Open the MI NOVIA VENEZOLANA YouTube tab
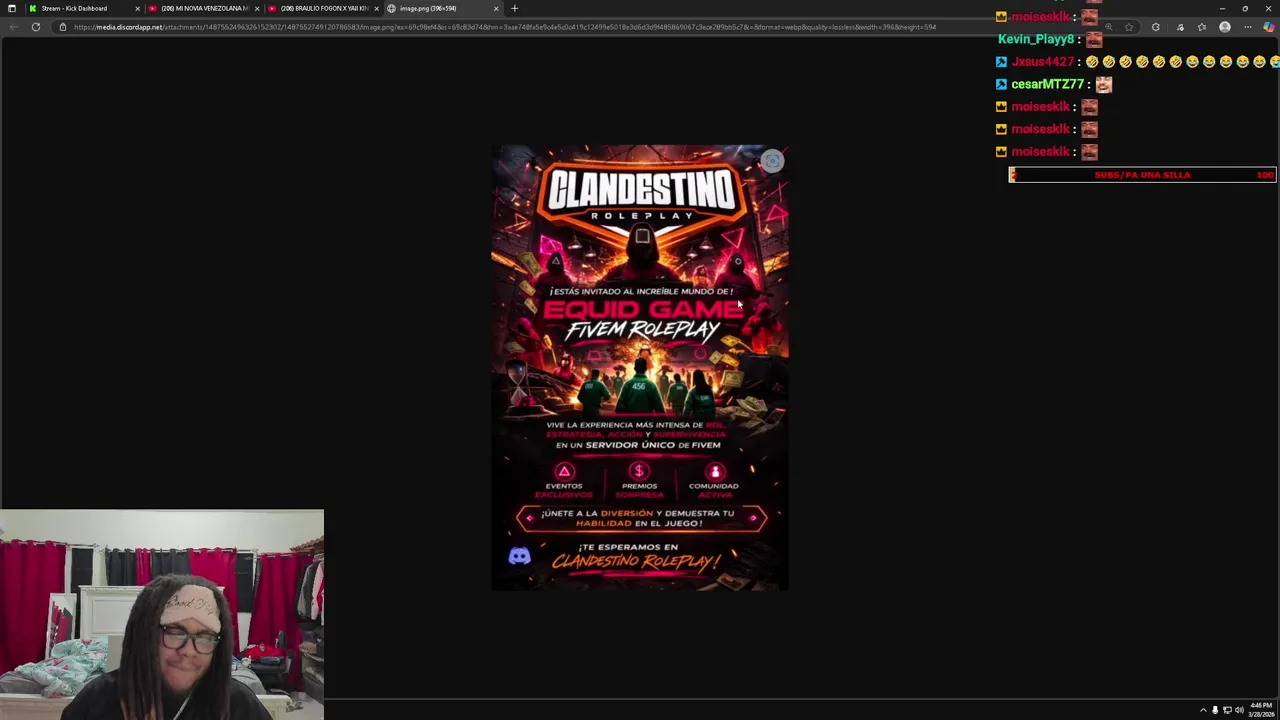Screen dimensions: 1280x720 point(203,8)
